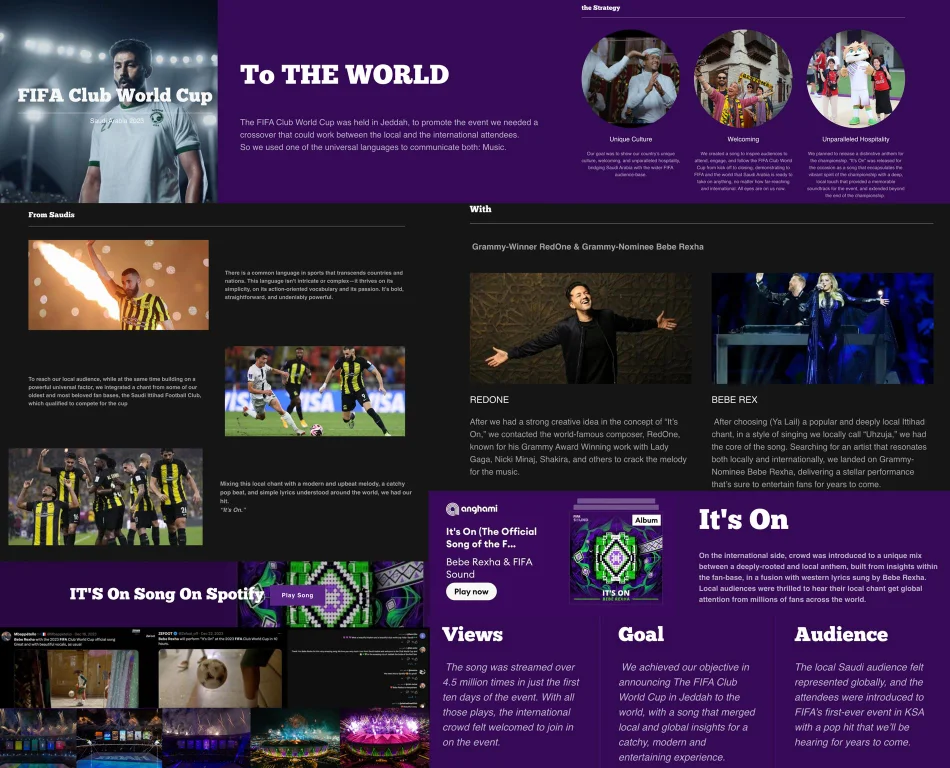Click the From Saudis section label
Image resolution: width=950 pixels, height=768 pixels.
51,214
